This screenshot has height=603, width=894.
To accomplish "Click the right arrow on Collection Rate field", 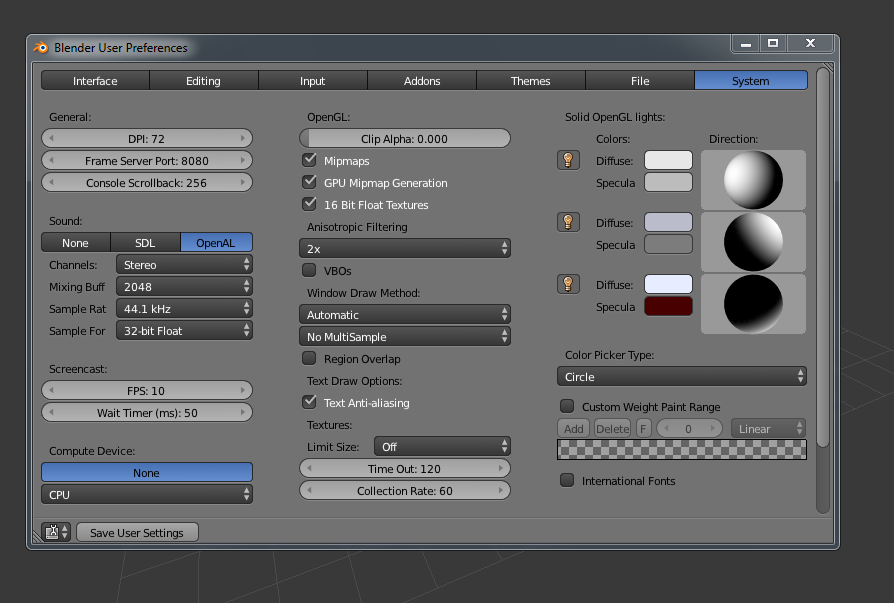I will coord(502,491).
